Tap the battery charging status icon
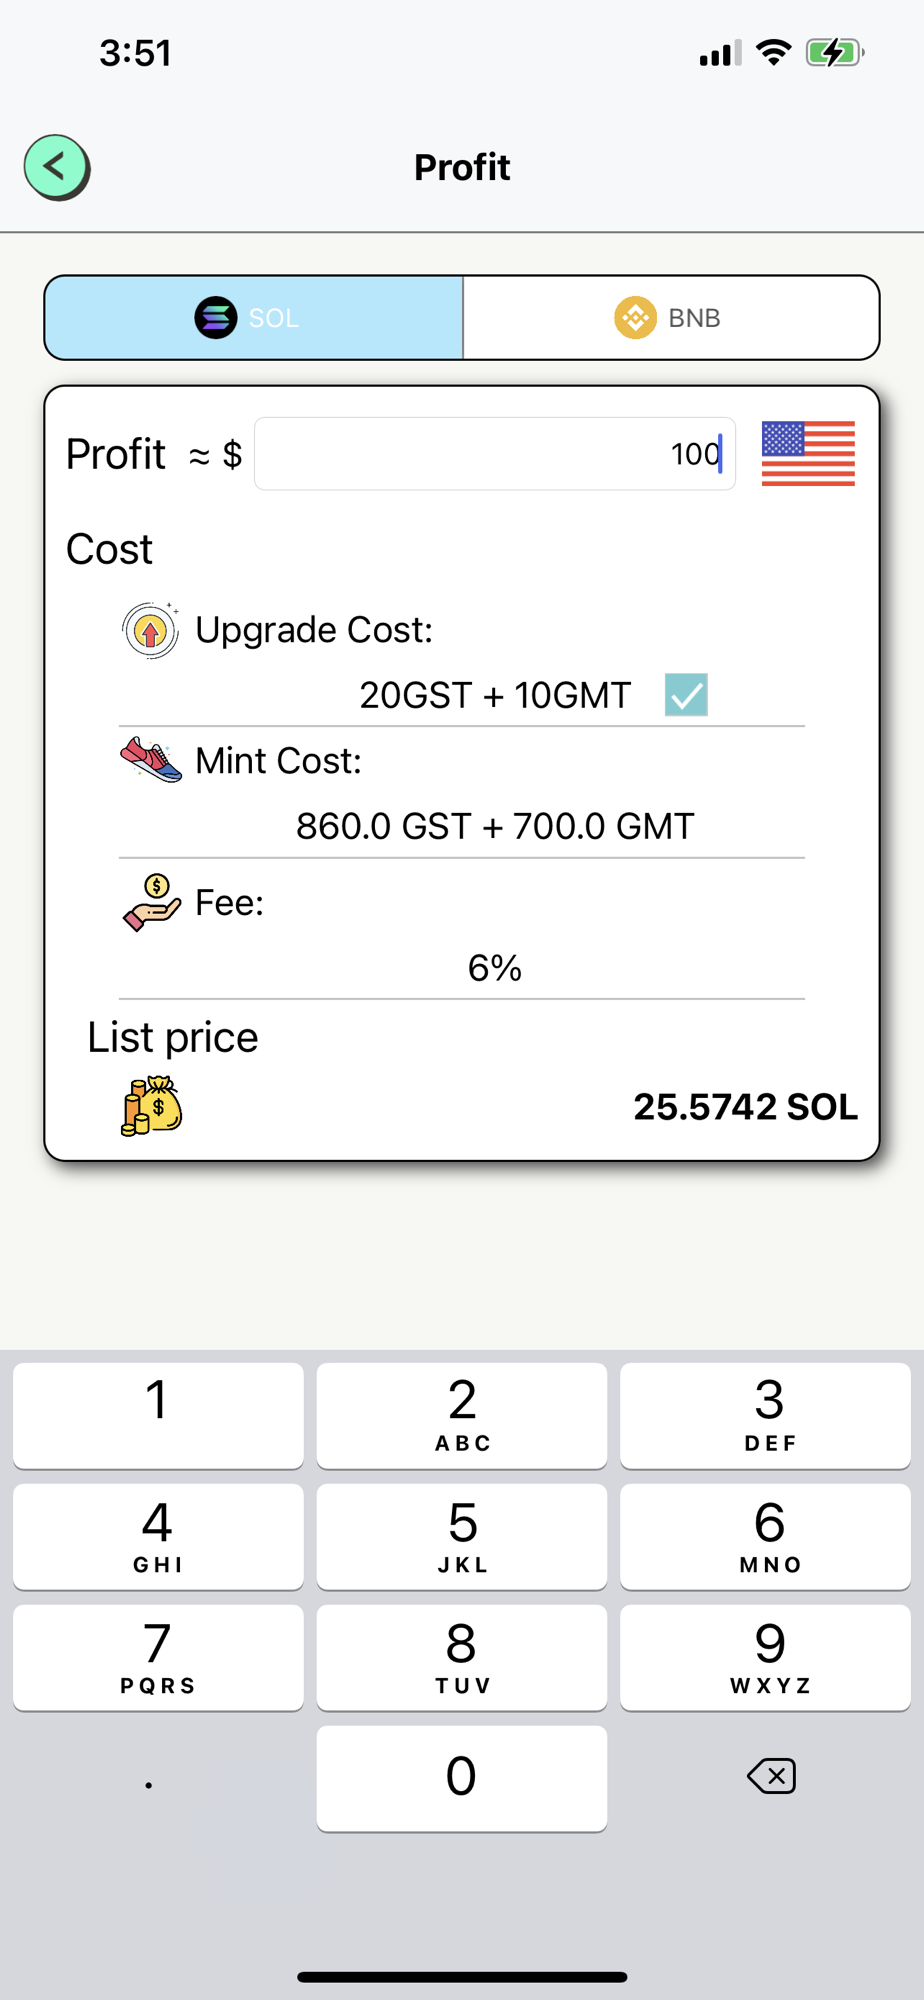The image size is (924, 2000). point(834,53)
